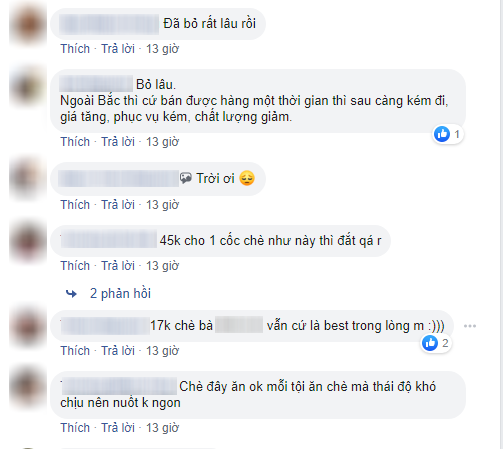
Task: Like the 'Bỏ lâu' comment via Thích
Action: [x=75, y=142]
